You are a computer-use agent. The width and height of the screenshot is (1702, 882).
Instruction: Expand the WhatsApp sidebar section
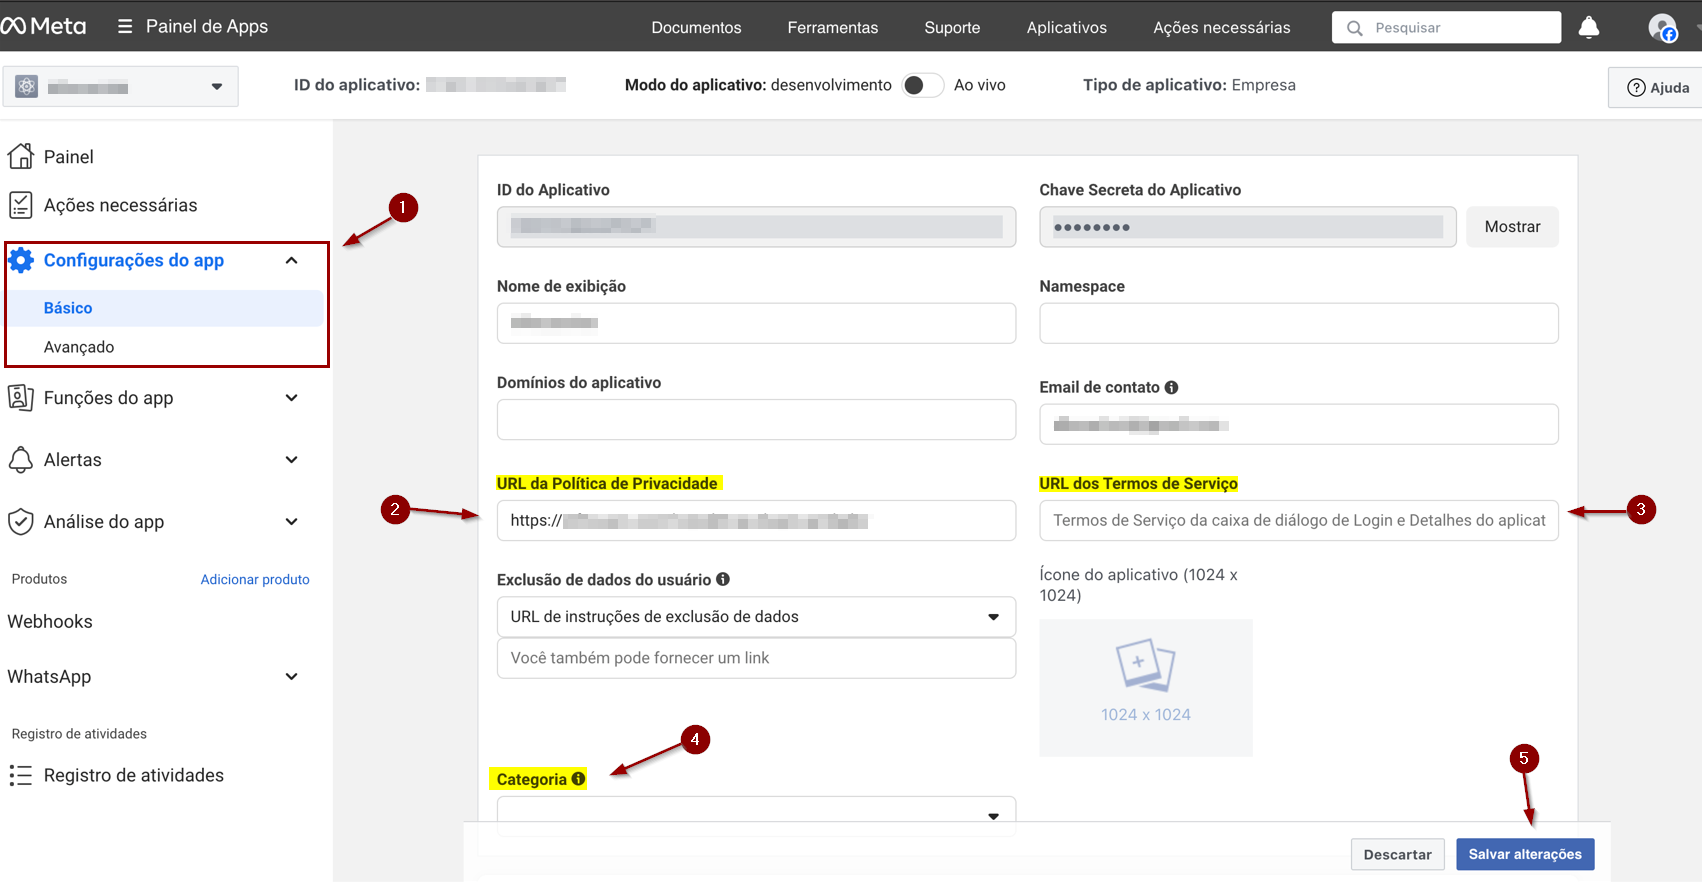coord(291,677)
